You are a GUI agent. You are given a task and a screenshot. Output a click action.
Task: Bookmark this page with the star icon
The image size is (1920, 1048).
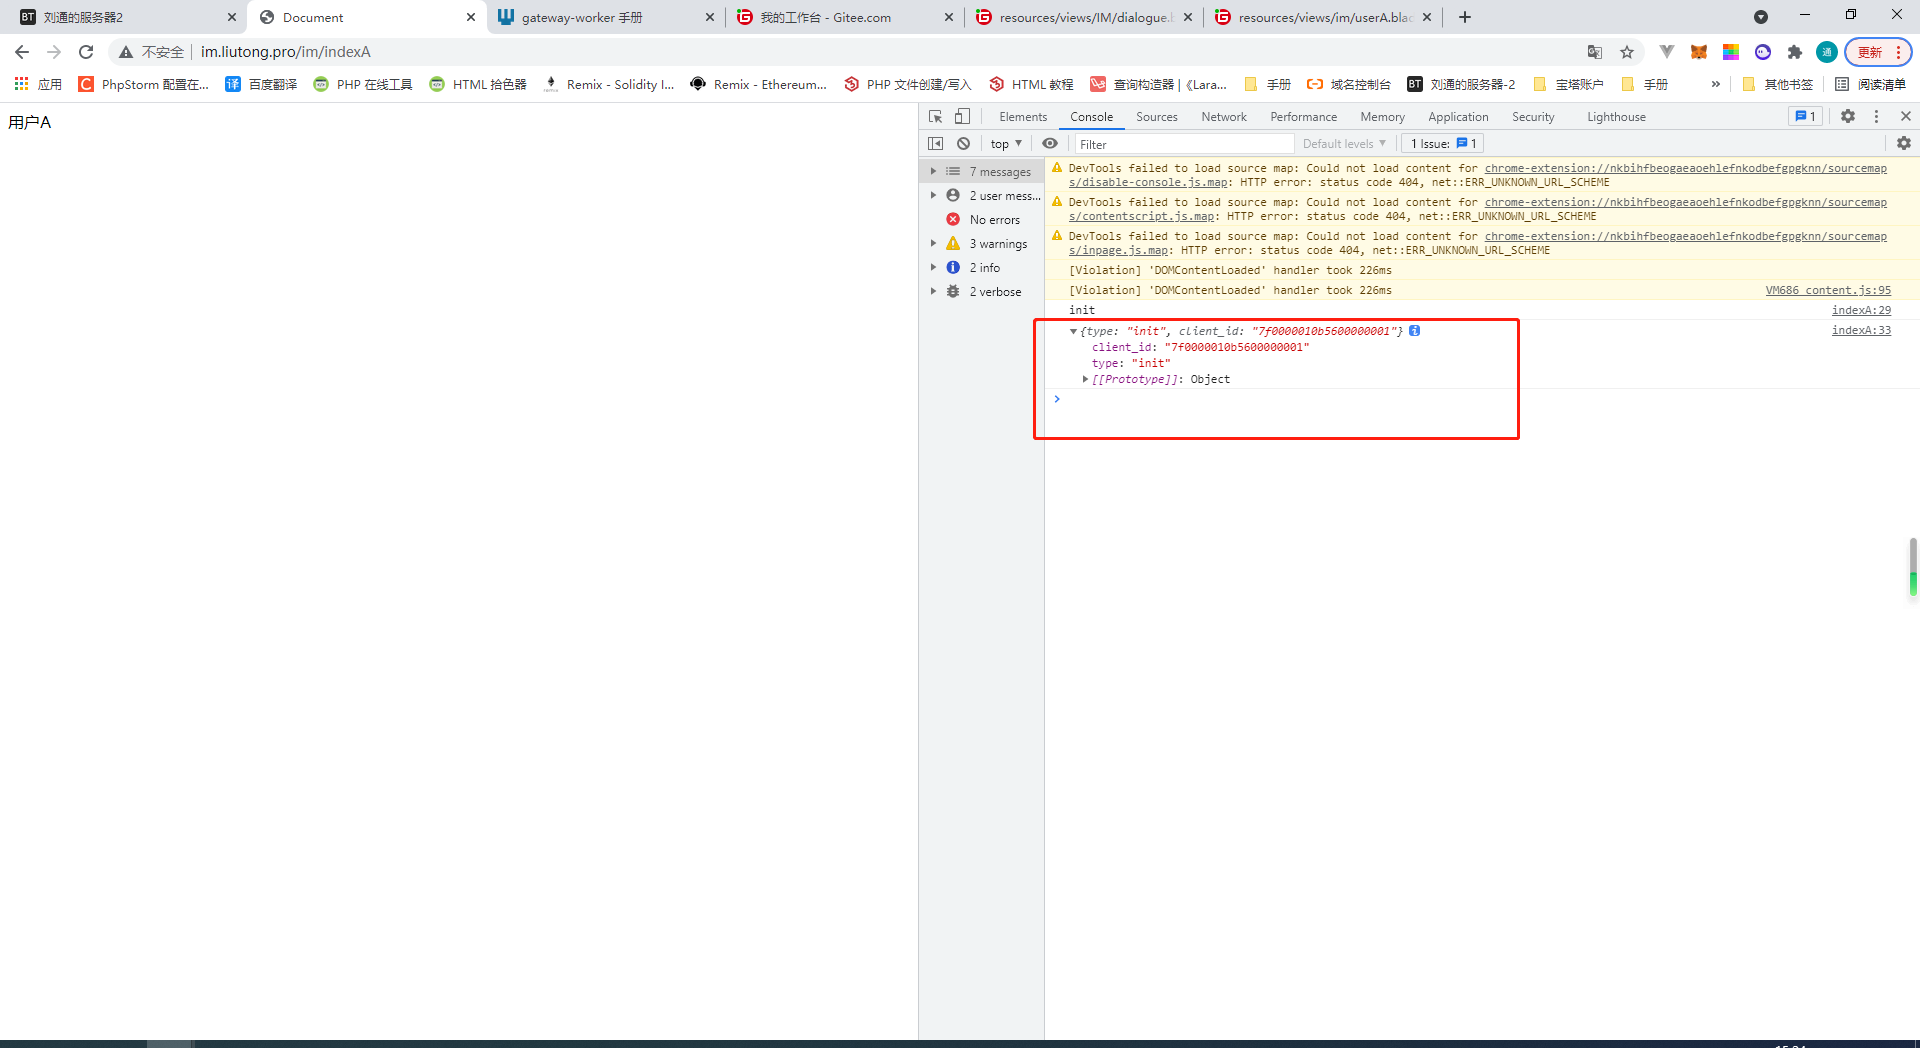click(x=1627, y=52)
